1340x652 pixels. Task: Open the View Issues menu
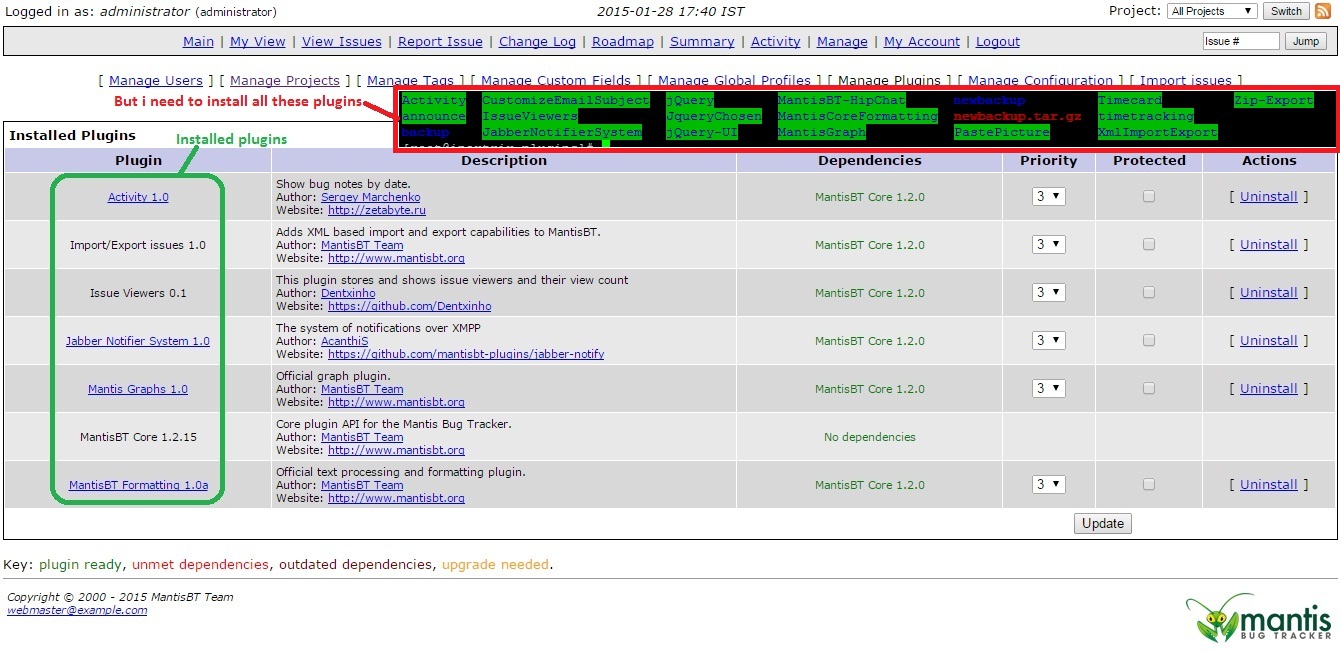341,42
